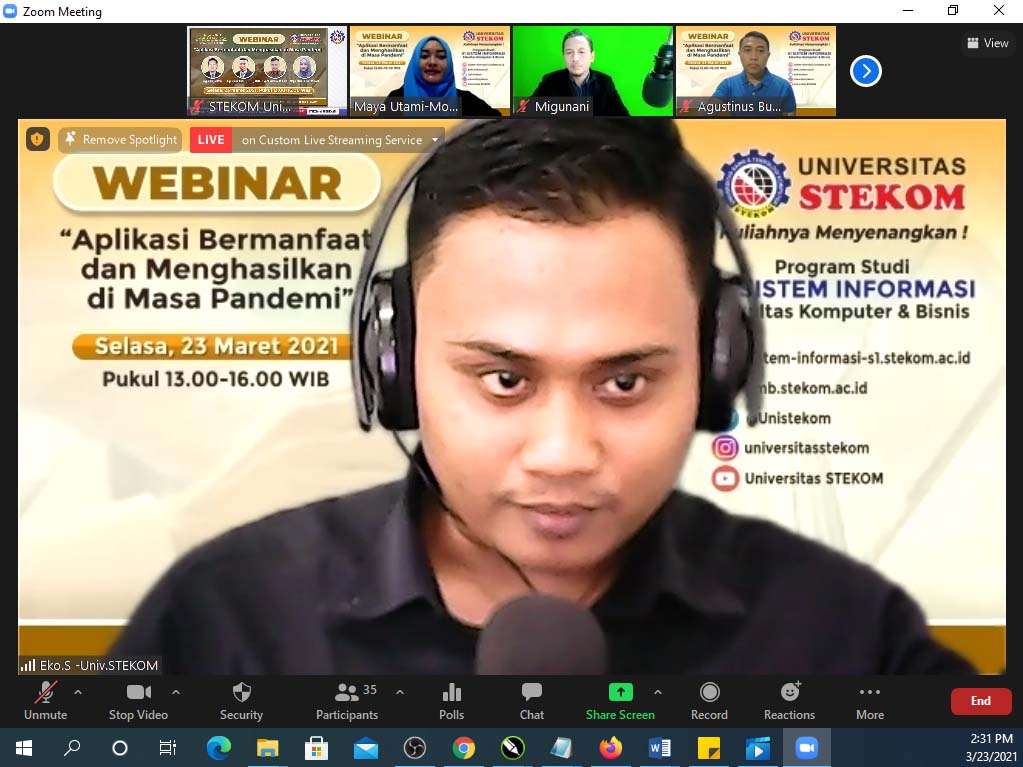
Task: Open the View layout menu
Action: (x=988, y=43)
